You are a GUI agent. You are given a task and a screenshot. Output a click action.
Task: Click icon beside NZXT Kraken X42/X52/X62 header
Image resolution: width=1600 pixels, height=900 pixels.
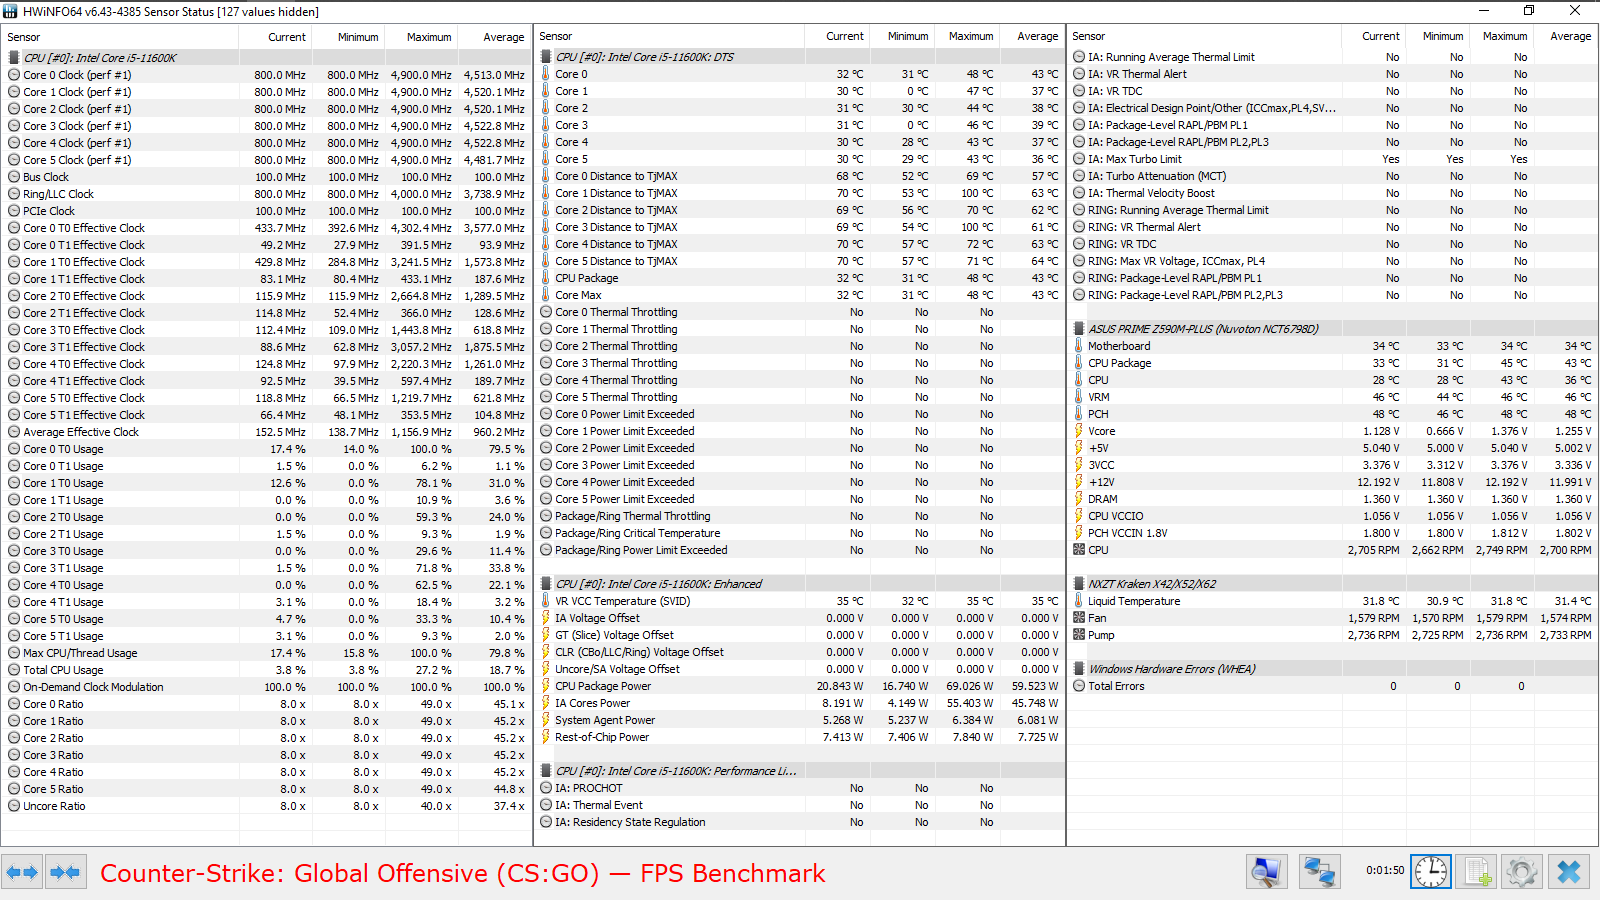pyautogui.click(x=1079, y=584)
